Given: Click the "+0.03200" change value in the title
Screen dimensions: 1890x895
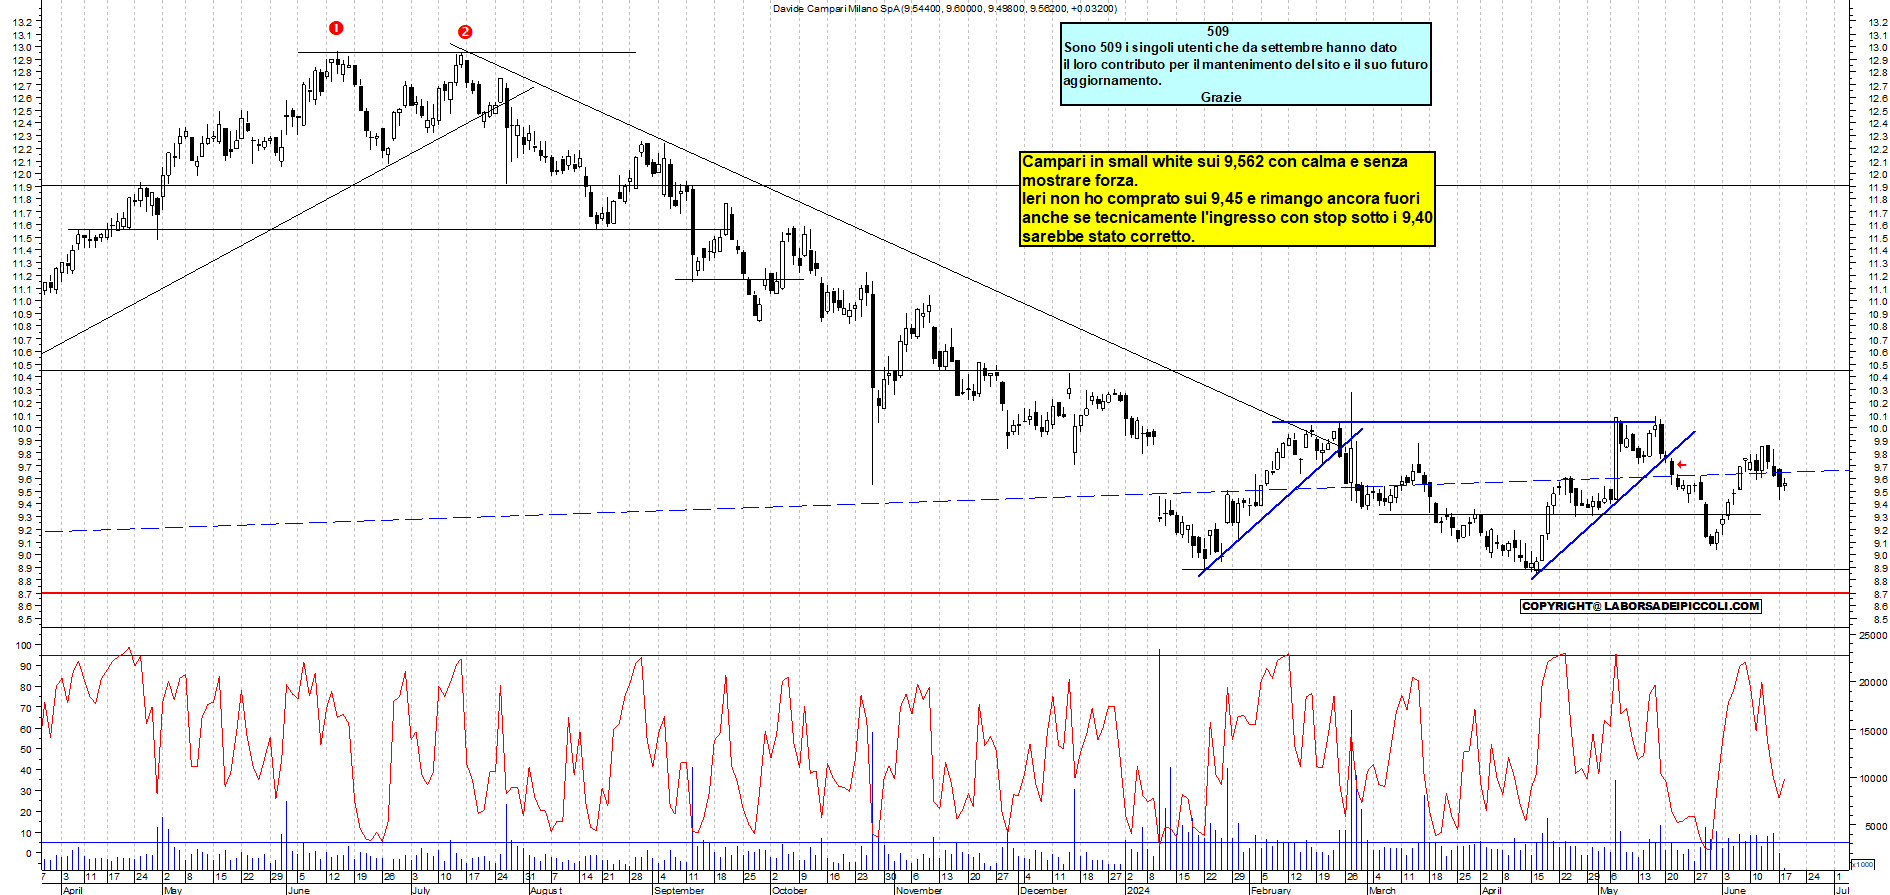Looking at the screenshot, I should point(1092,8).
